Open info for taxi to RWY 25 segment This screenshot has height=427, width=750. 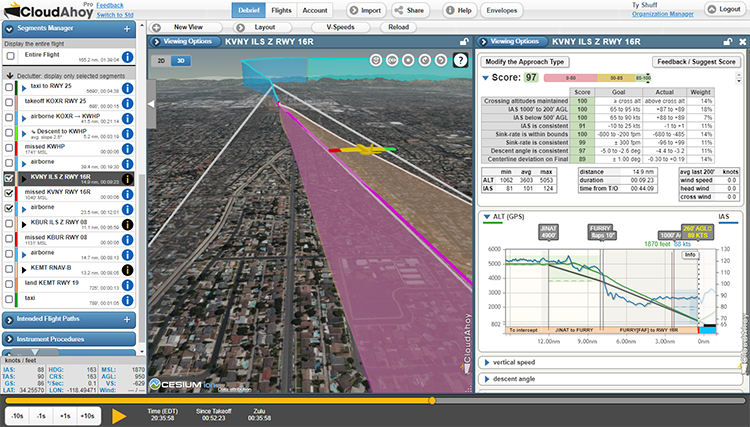pyautogui.click(x=127, y=88)
